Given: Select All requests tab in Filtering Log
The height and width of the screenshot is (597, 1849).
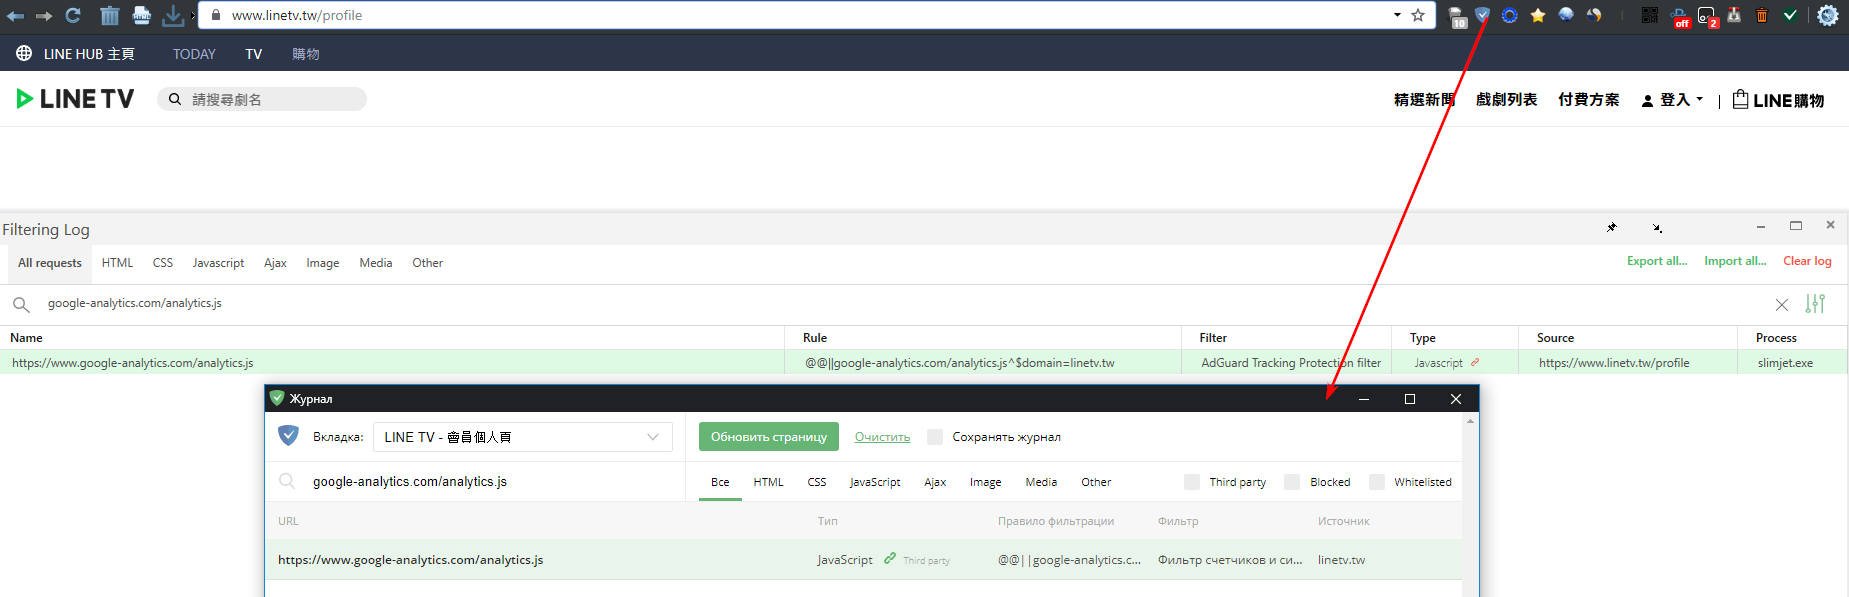Looking at the screenshot, I should click(50, 263).
